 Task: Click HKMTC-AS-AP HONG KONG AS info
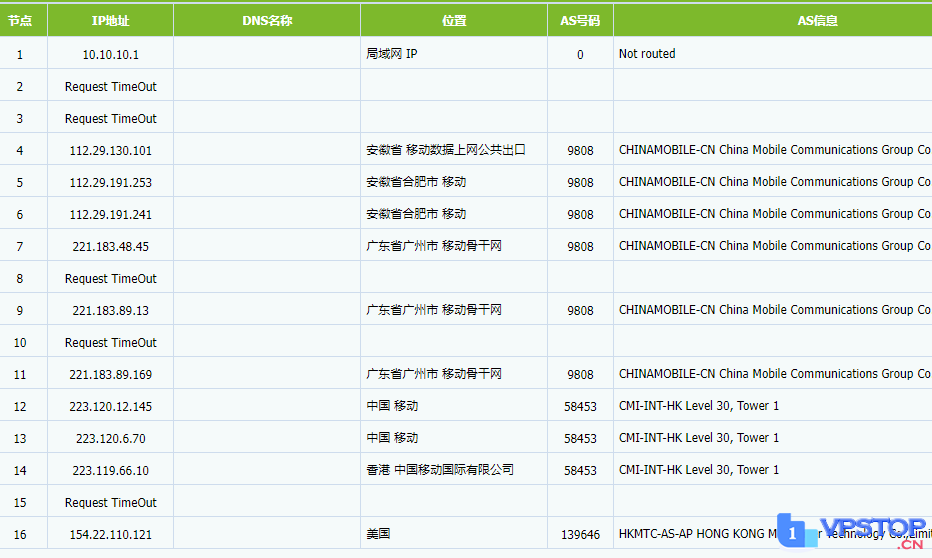[775, 535]
